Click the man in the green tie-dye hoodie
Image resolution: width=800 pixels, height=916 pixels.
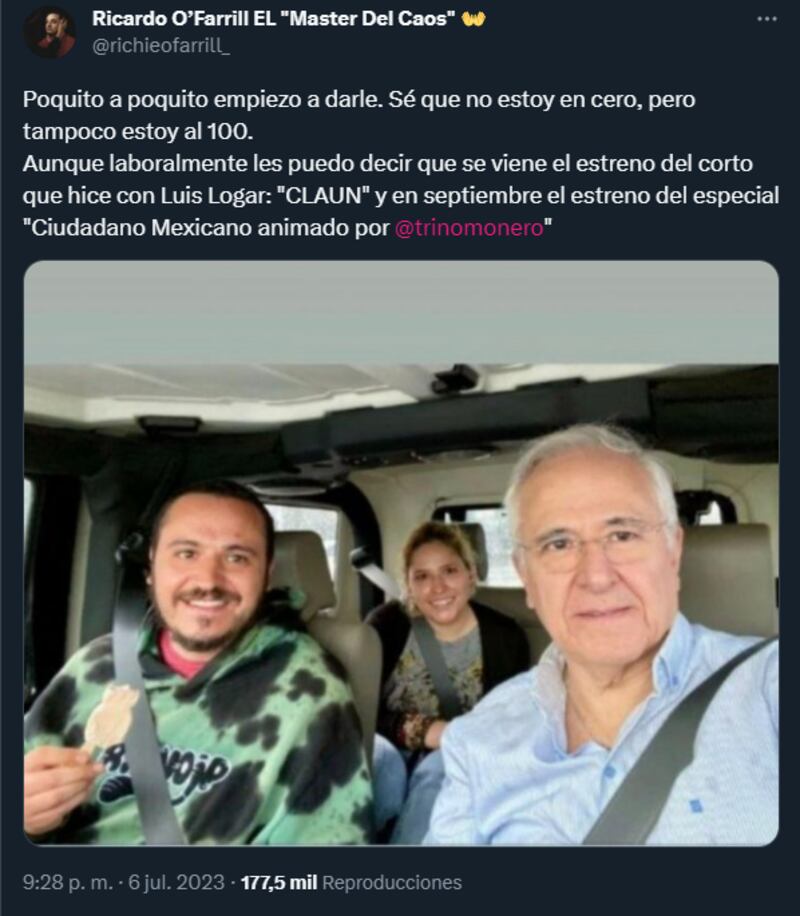(x=199, y=666)
